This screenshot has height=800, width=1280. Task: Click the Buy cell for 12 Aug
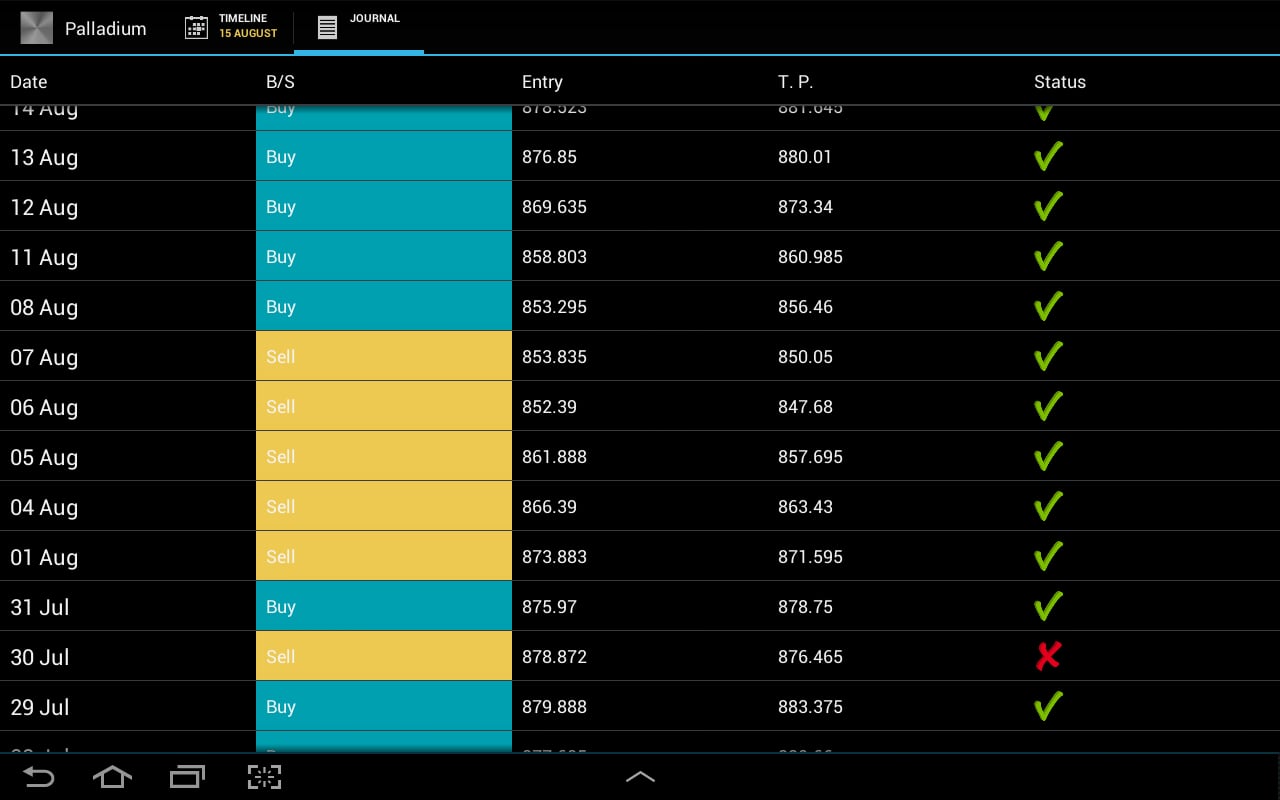(384, 206)
